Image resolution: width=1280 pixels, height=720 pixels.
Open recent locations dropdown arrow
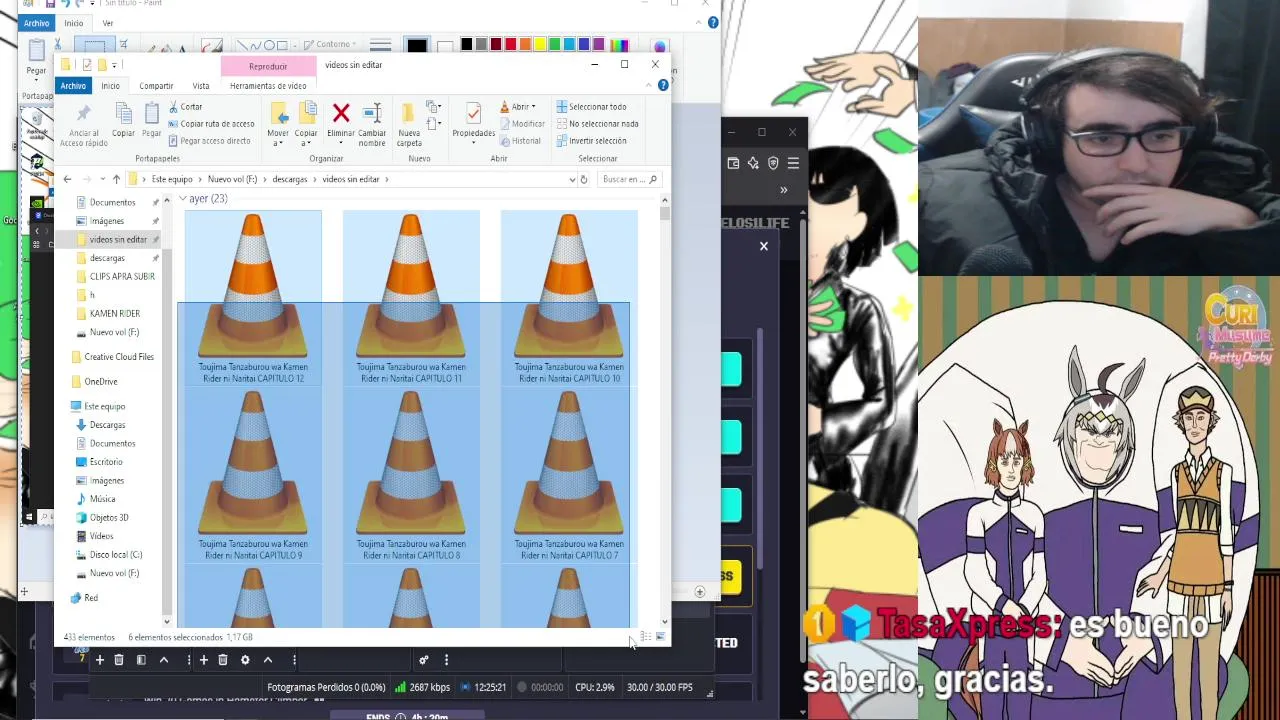(x=102, y=179)
